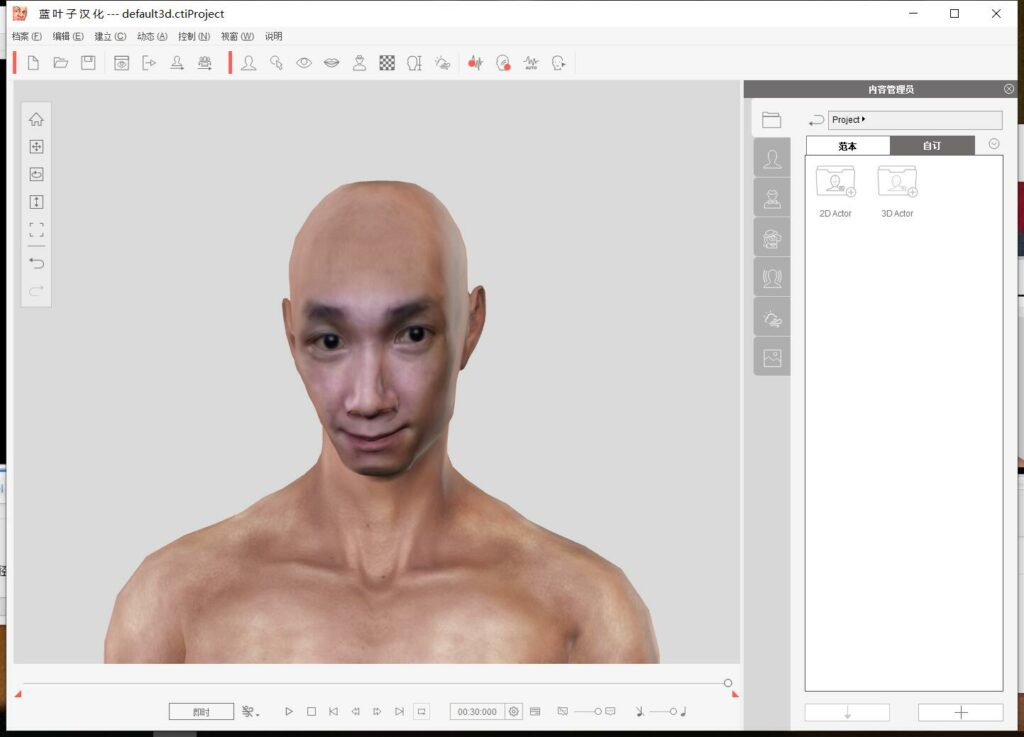The image size is (1024, 737).
Task: Select the teeth and mouth settings icon
Action: 331,63
